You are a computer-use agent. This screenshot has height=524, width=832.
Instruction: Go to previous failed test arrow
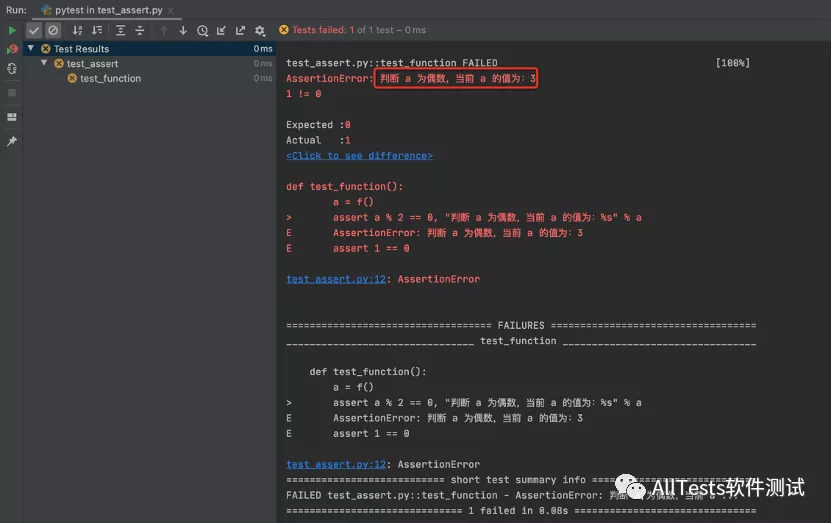[x=164, y=30]
